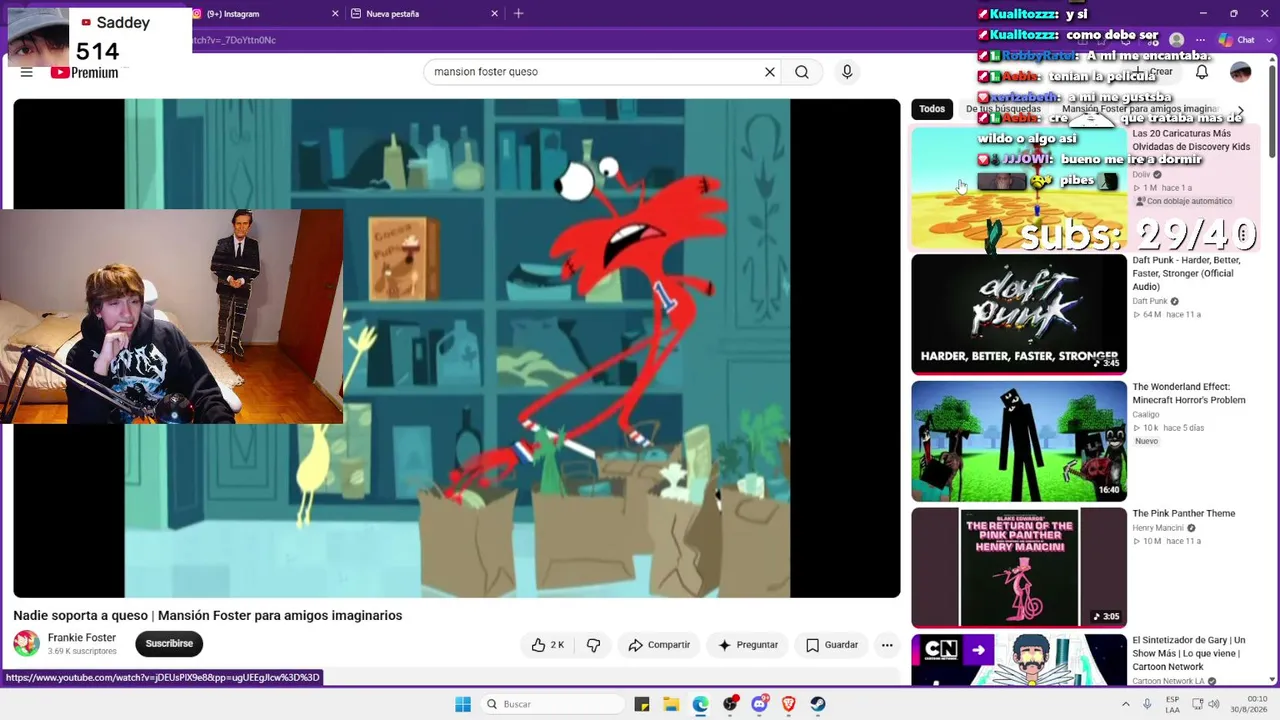The width and height of the screenshot is (1280, 720).
Task: Click the main video player
Action: click(x=457, y=348)
